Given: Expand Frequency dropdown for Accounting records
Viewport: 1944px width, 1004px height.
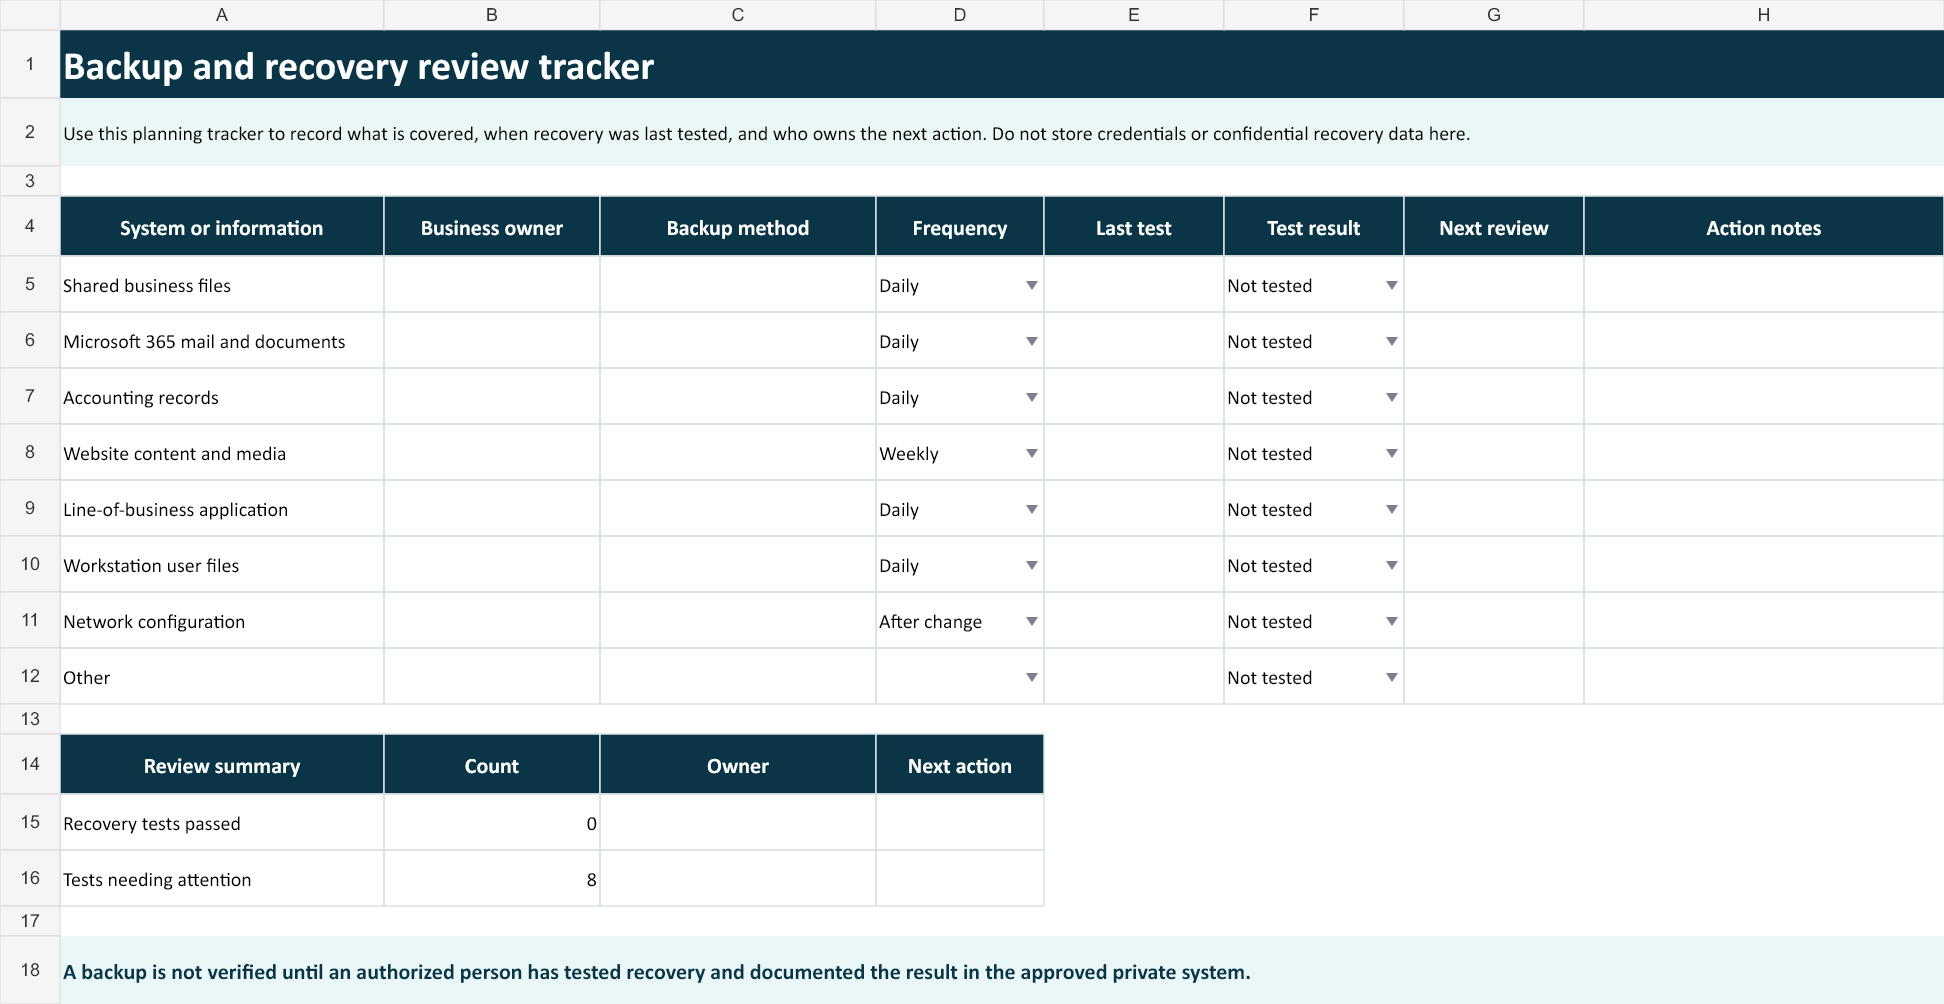Looking at the screenshot, I should pos(1031,398).
